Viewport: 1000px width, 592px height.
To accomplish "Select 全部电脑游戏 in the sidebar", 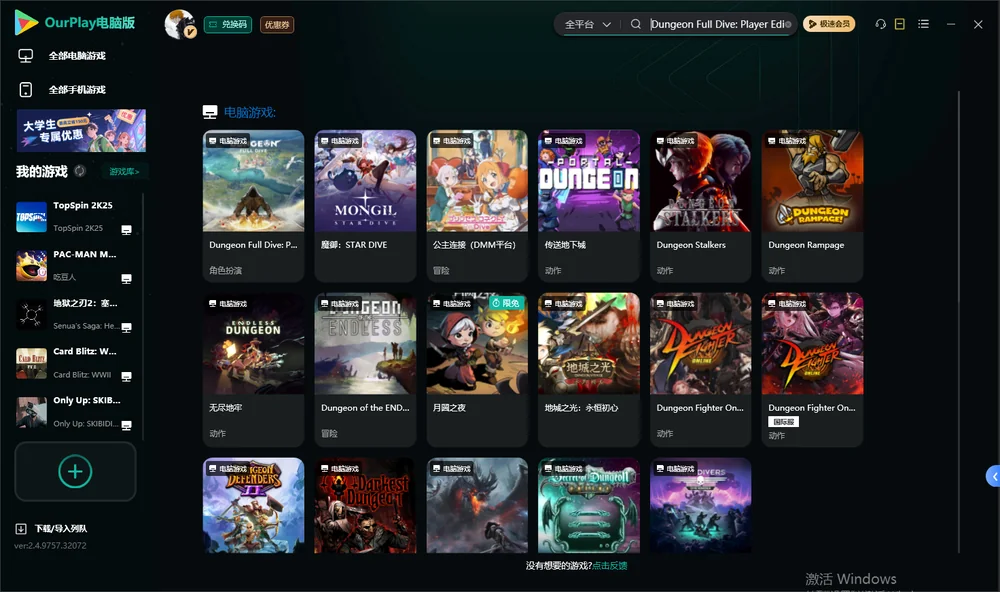I will (x=77, y=56).
